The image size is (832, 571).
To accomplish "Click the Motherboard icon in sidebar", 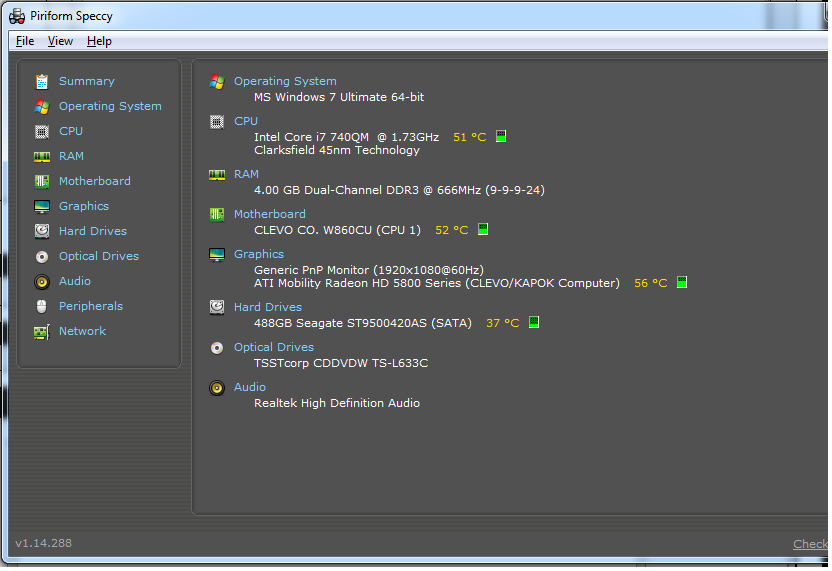I will pyautogui.click(x=42, y=181).
